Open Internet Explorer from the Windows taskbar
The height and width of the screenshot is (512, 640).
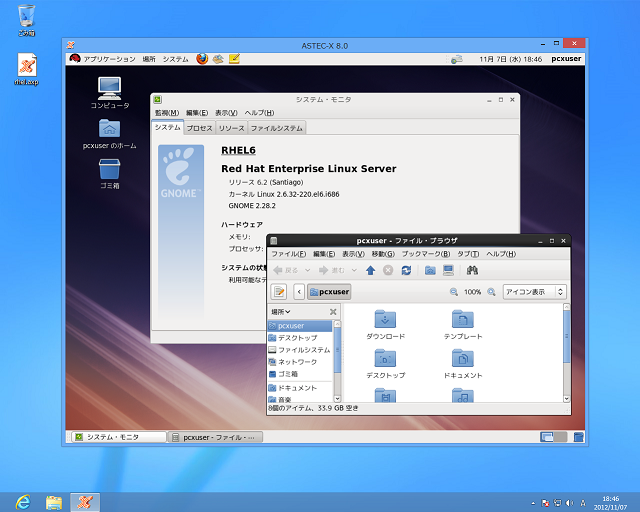pyautogui.click(x=23, y=502)
